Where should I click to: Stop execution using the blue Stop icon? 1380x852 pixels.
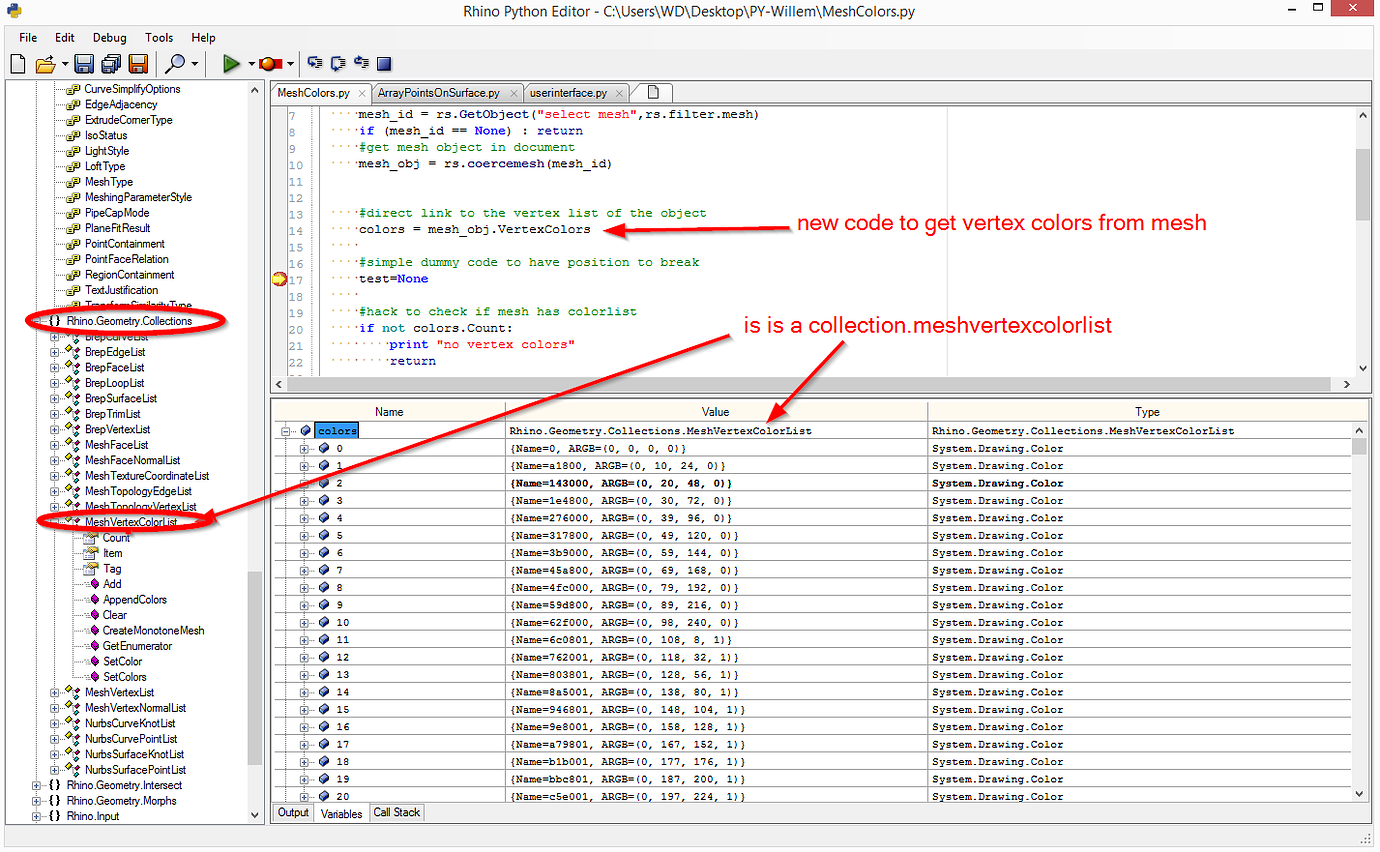[x=383, y=62]
